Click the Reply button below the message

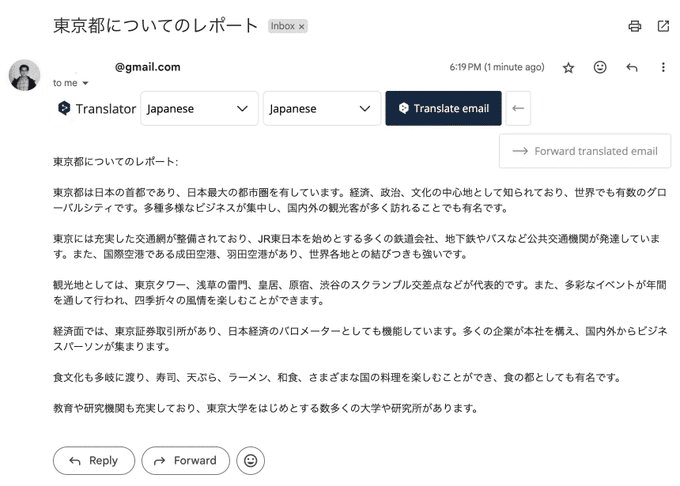93,460
